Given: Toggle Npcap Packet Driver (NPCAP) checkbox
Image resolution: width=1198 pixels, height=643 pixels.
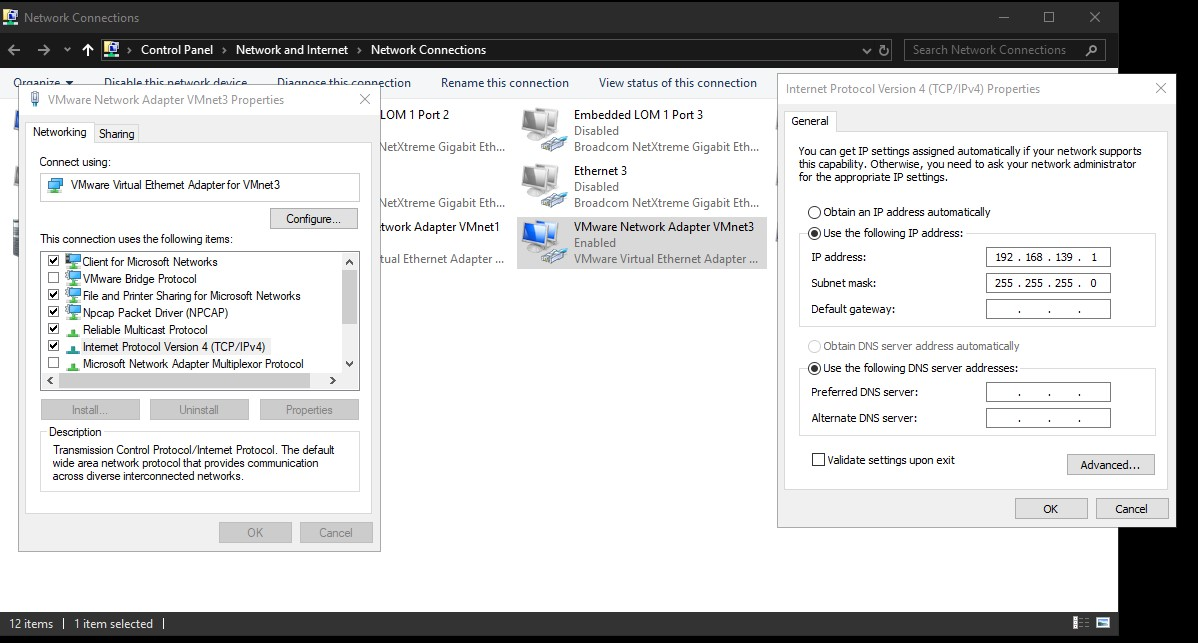Looking at the screenshot, I should [x=53, y=312].
